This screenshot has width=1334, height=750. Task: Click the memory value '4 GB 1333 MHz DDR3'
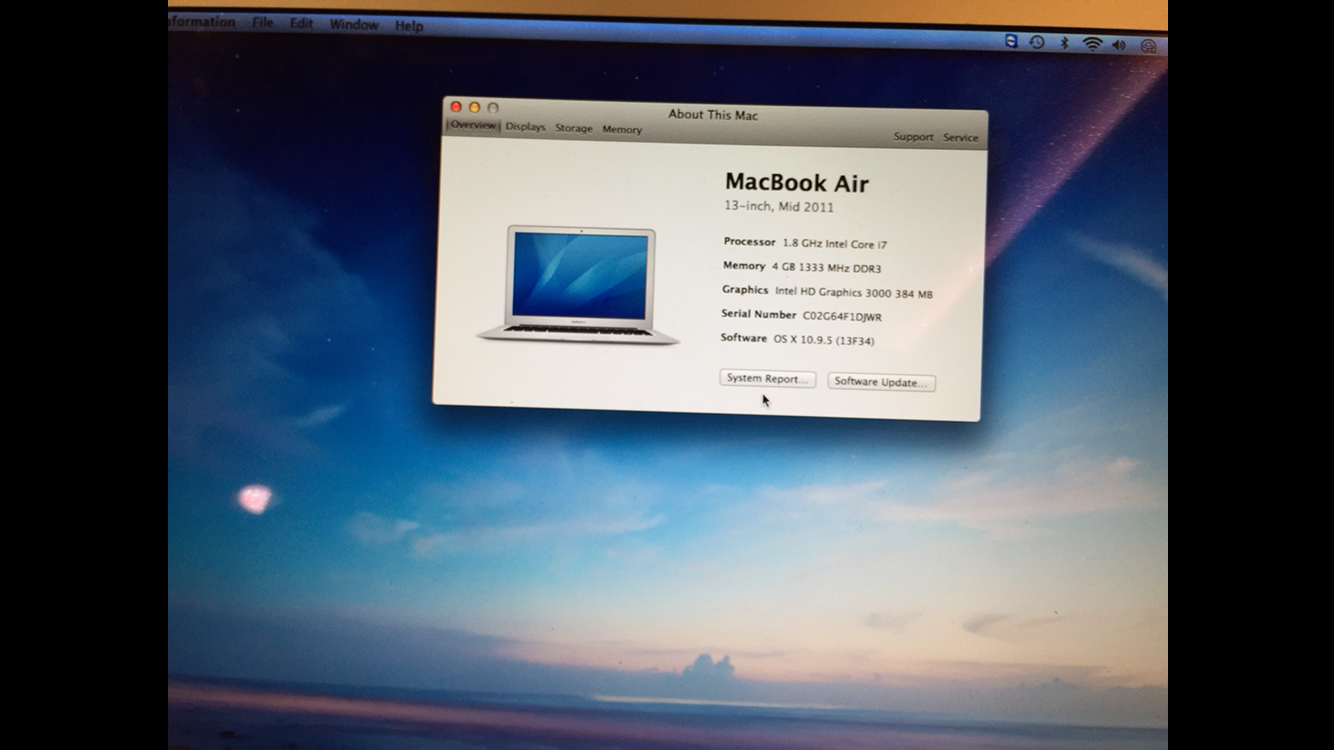coord(826,268)
